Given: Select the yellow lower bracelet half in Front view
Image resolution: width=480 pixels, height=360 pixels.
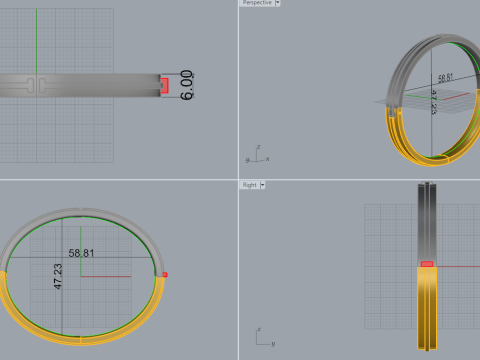Looking at the screenshot, I should 81,340.
